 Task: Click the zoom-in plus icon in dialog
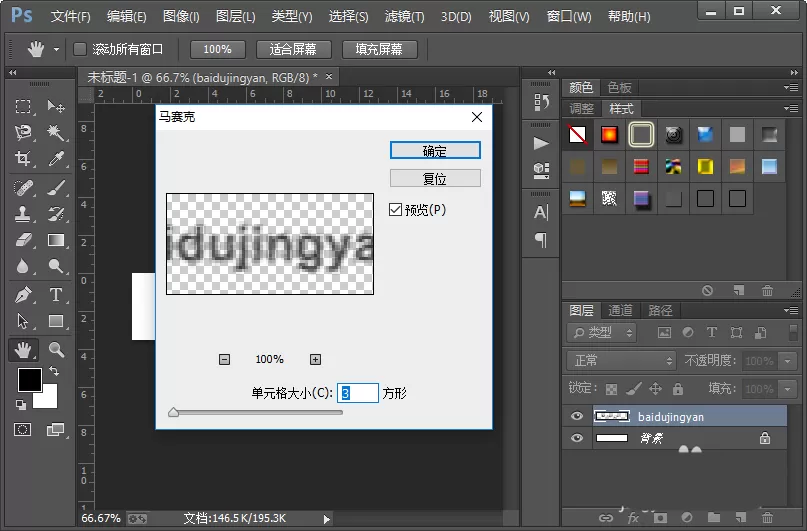pyautogui.click(x=315, y=359)
